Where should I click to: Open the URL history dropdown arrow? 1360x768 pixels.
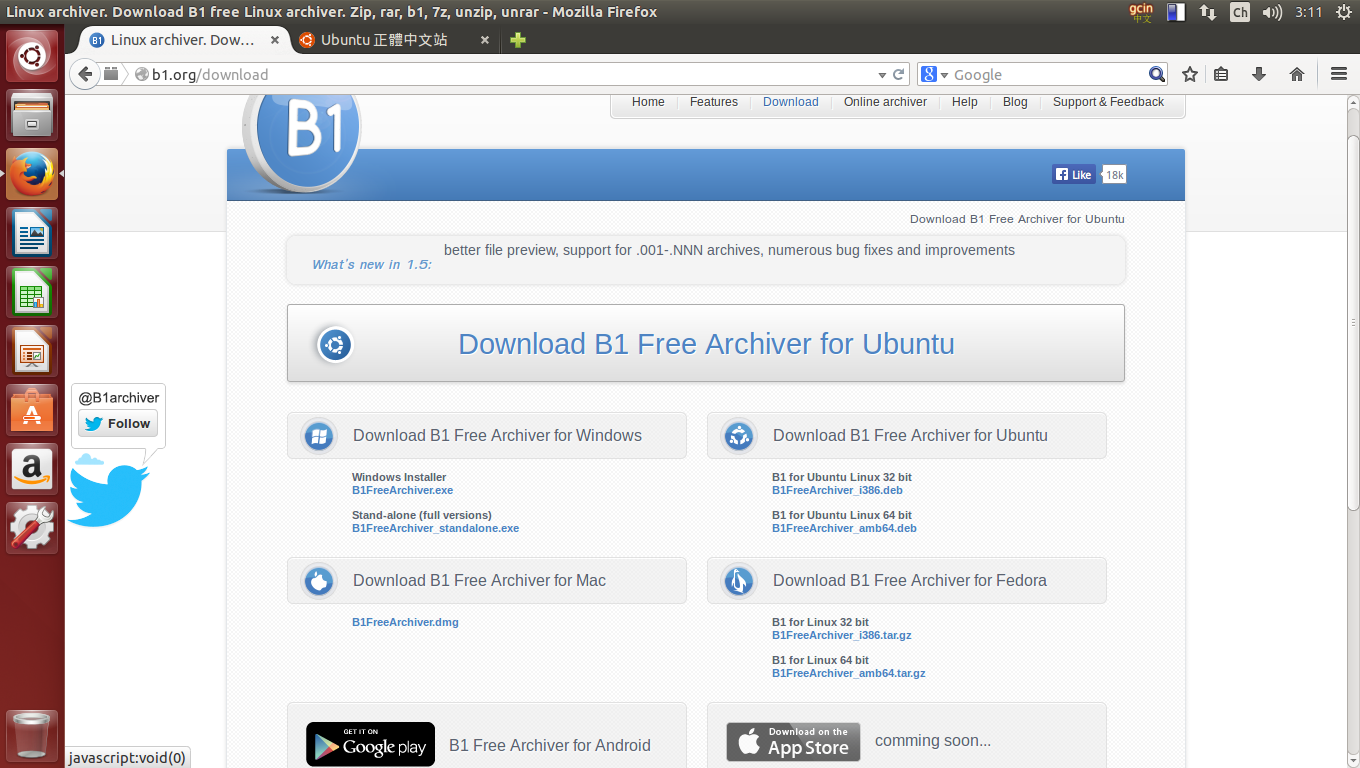pyautogui.click(x=882, y=75)
